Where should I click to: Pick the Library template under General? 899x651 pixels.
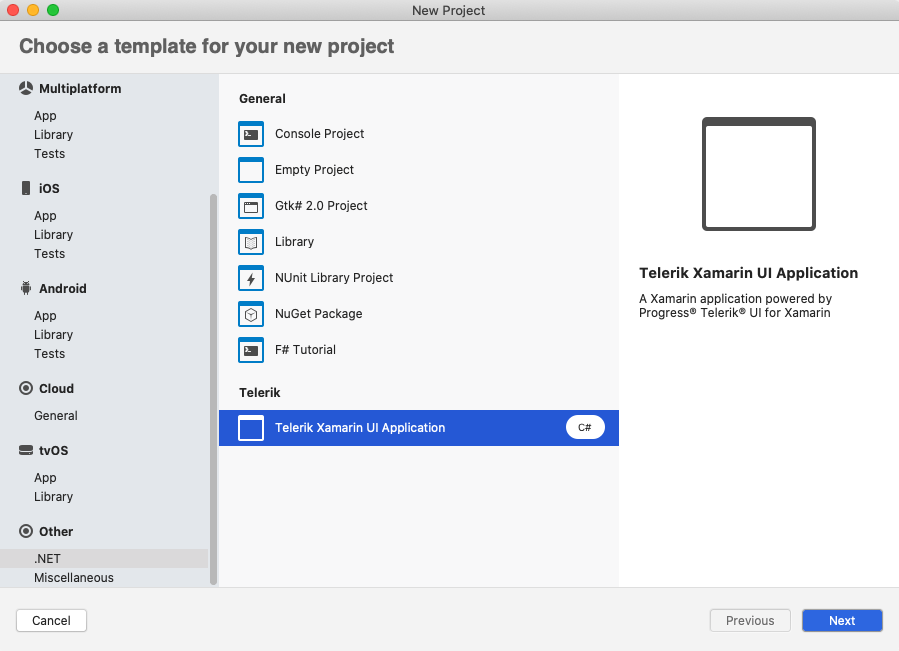(x=419, y=242)
